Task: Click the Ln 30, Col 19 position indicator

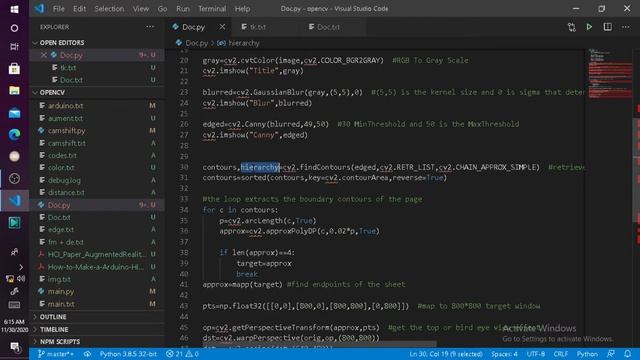Action: click(x=446, y=354)
